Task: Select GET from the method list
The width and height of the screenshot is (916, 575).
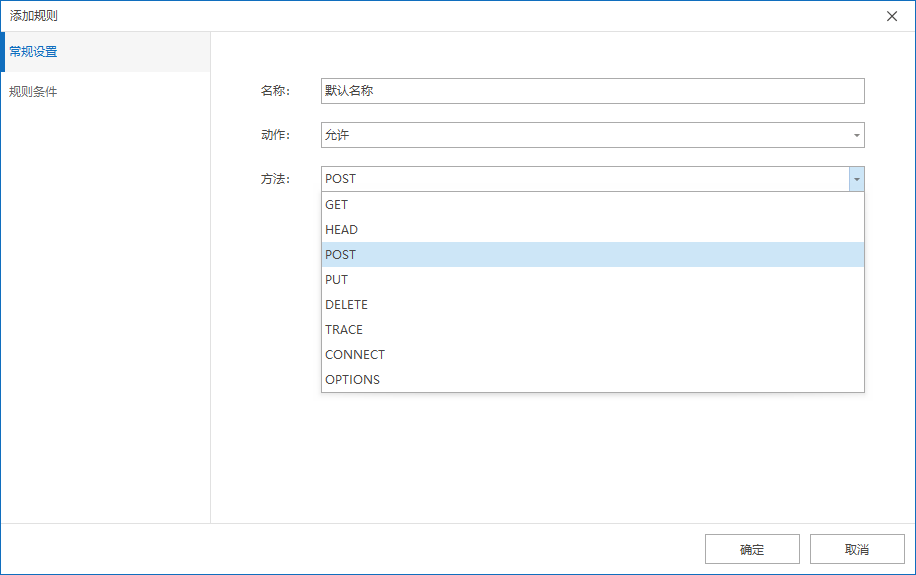Action: coord(592,204)
